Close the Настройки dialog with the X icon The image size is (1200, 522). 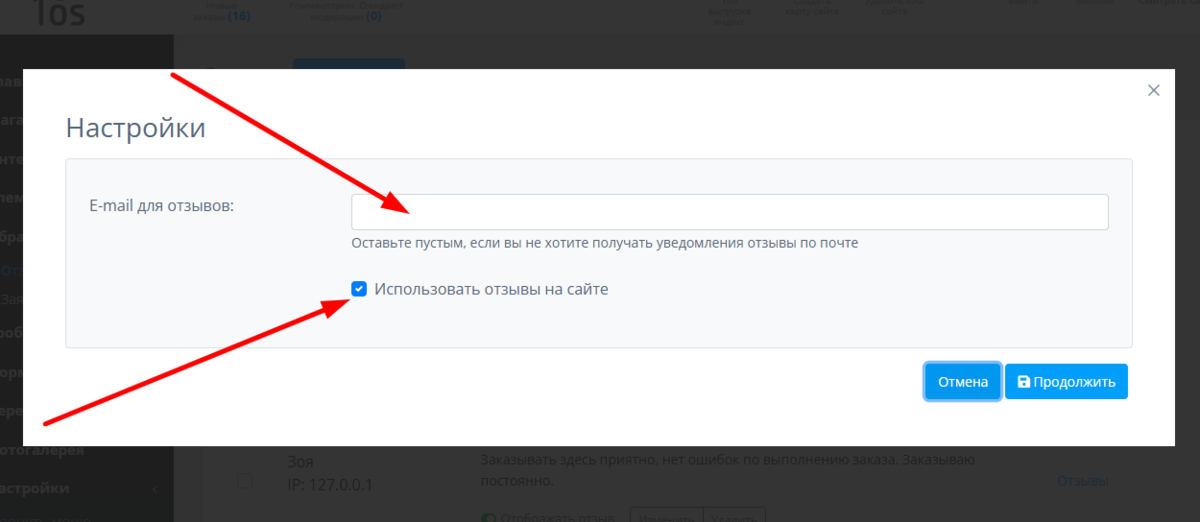click(x=1153, y=90)
